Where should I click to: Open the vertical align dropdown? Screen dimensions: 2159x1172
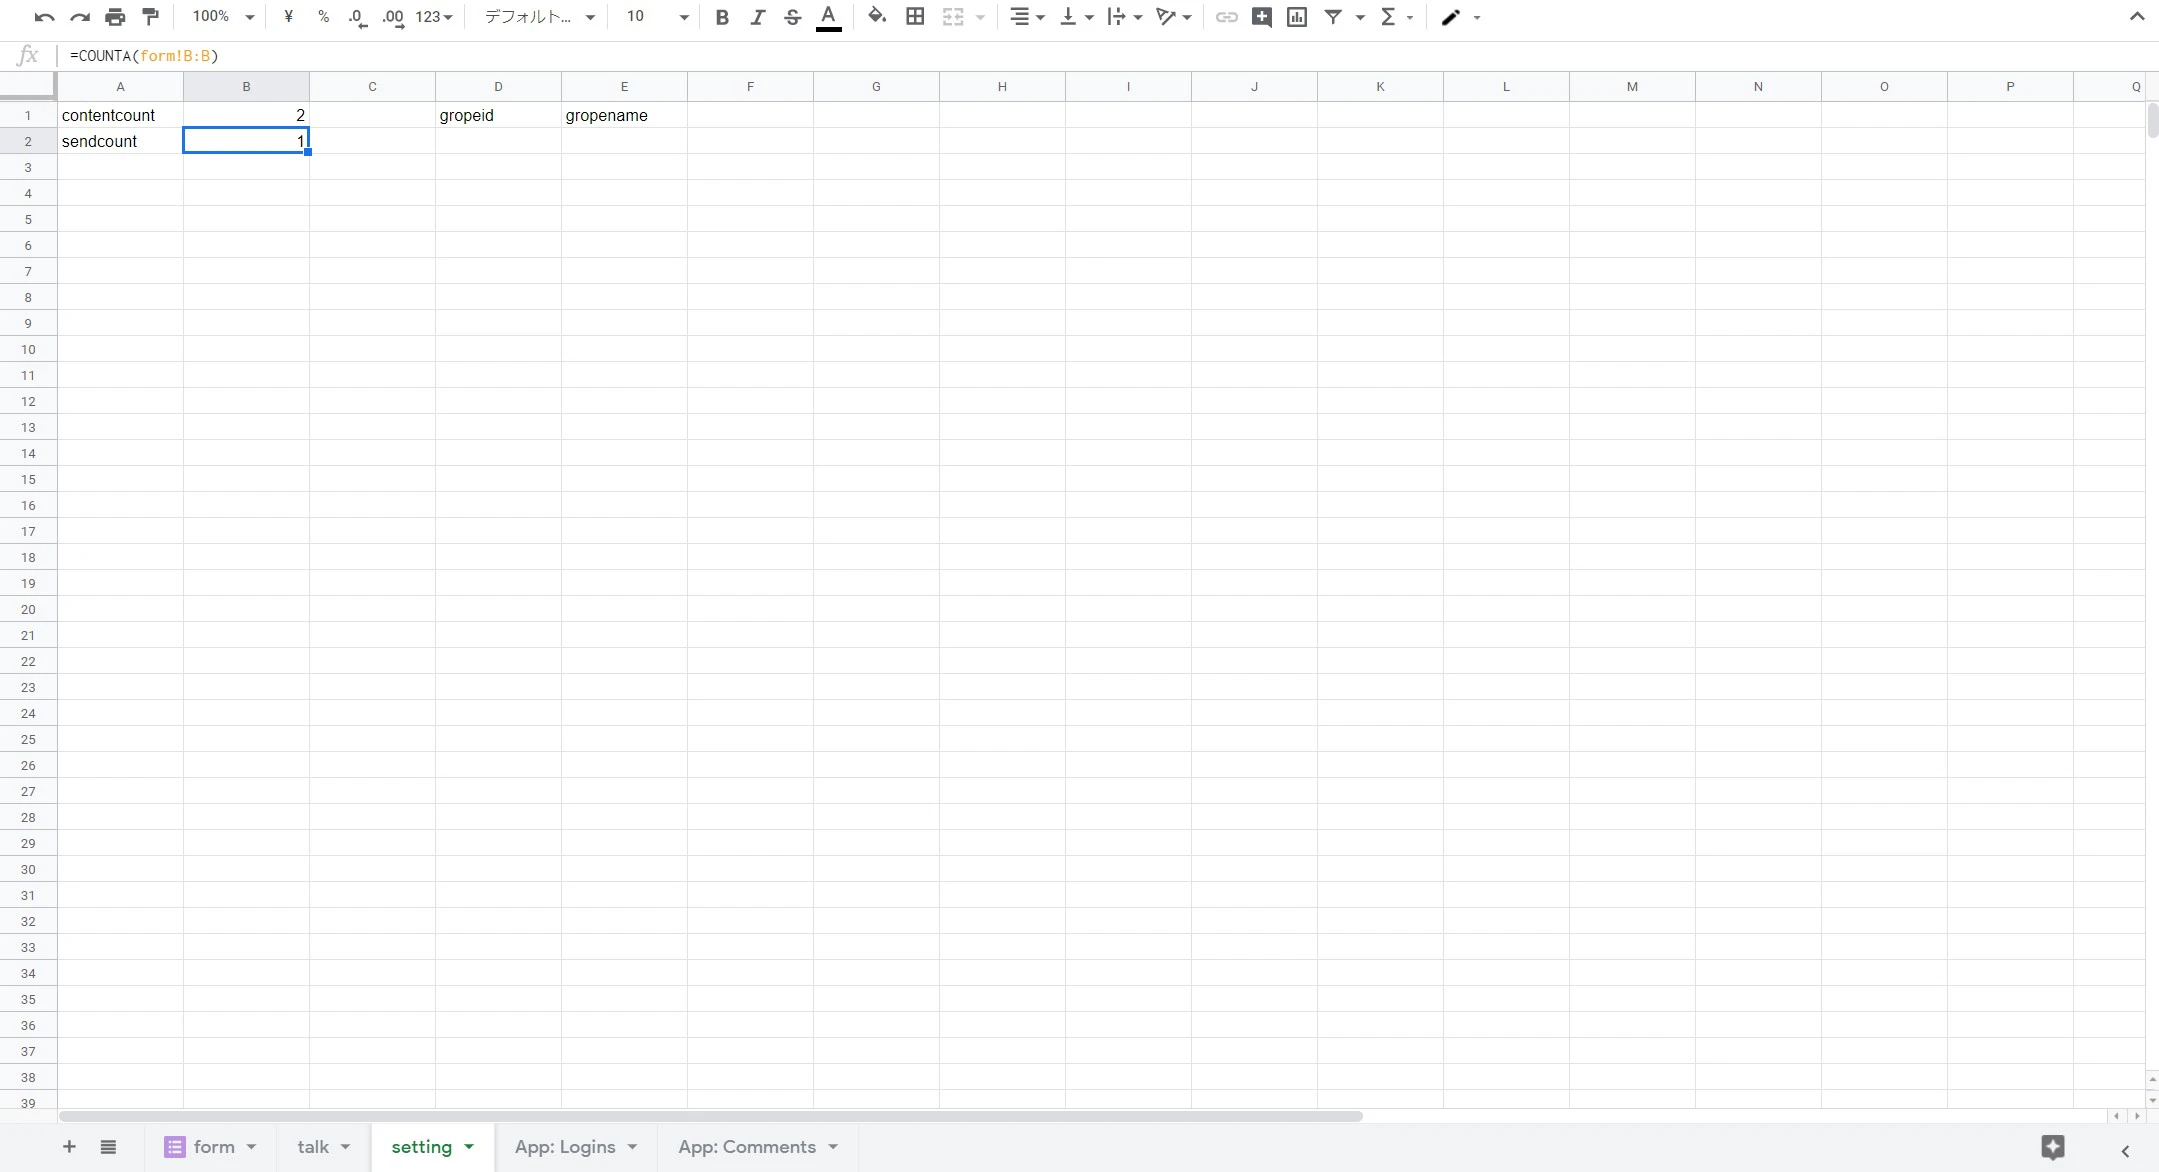click(1076, 17)
